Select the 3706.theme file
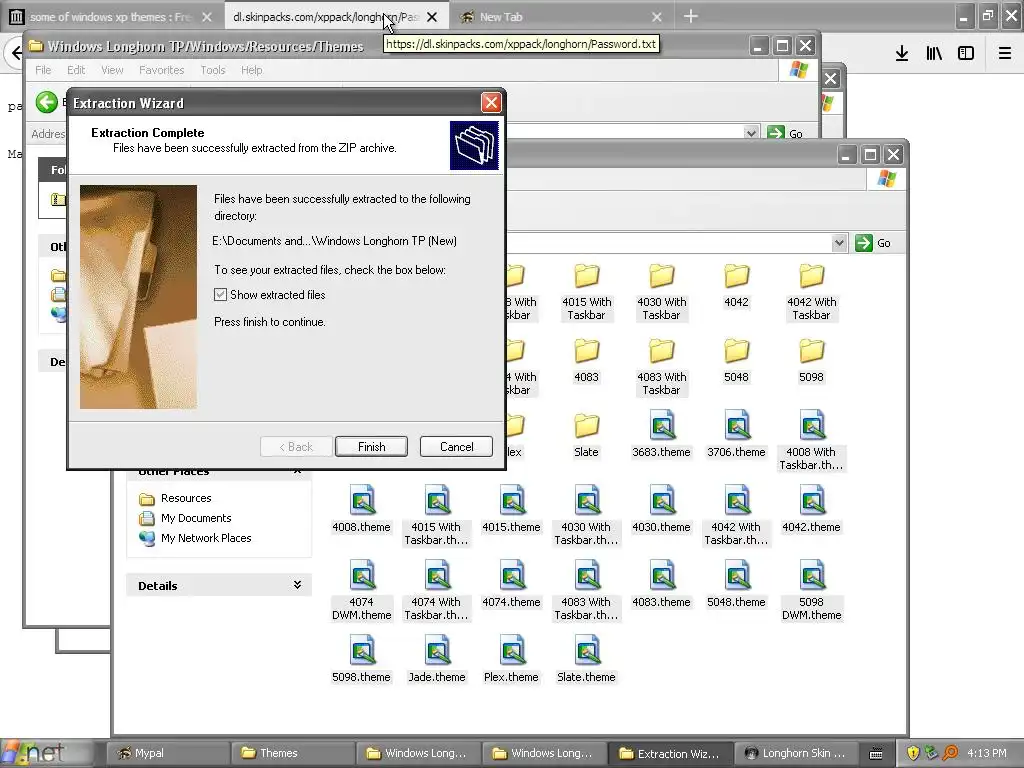Screen dimensions: 1024x768 point(736,434)
